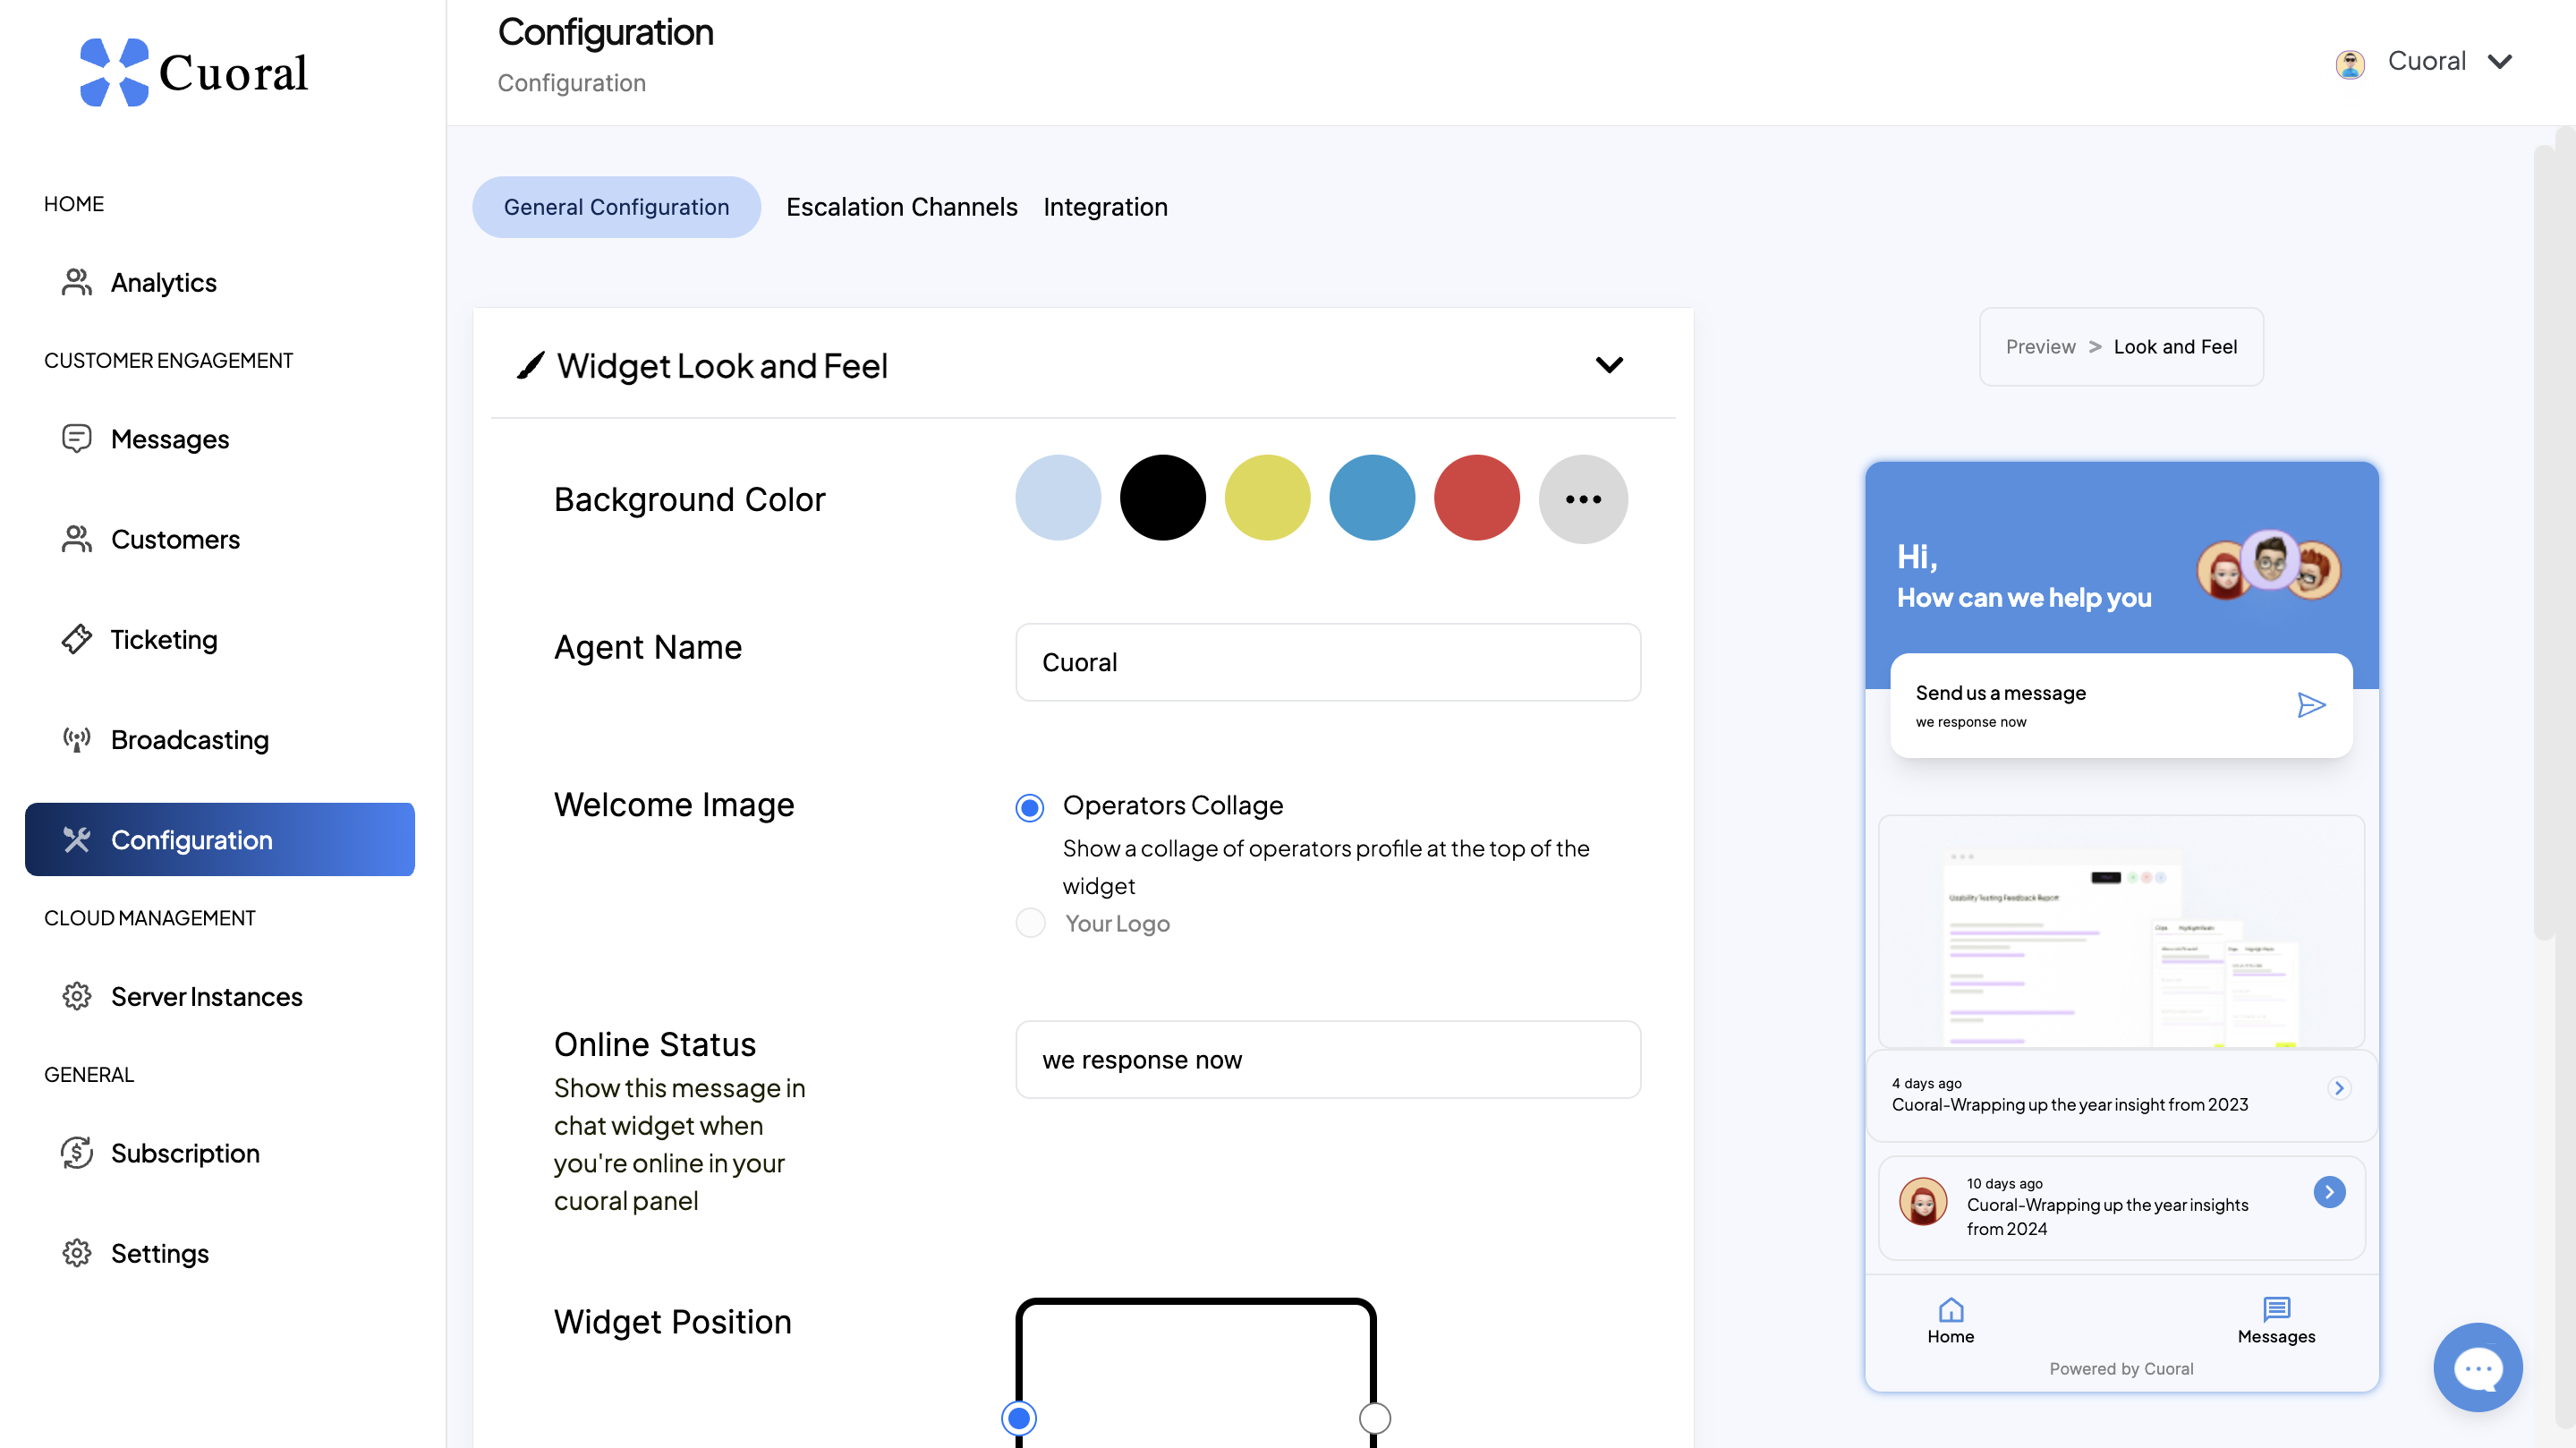The width and height of the screenshot is (2576, 1448).
Task: Collapse the Widget Look and Feel section
Action: point(1608,365)
